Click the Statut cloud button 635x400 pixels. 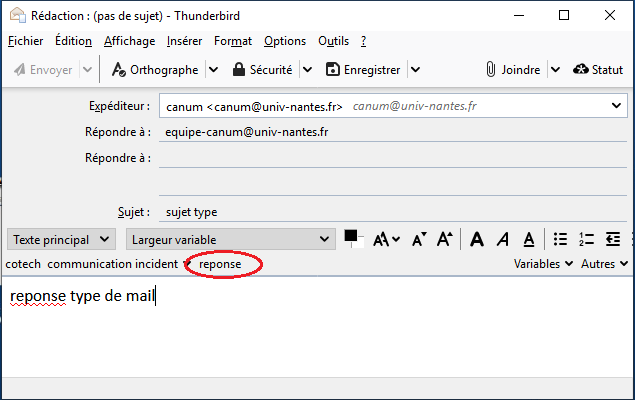pyautogui.click(x=598, y=70)
